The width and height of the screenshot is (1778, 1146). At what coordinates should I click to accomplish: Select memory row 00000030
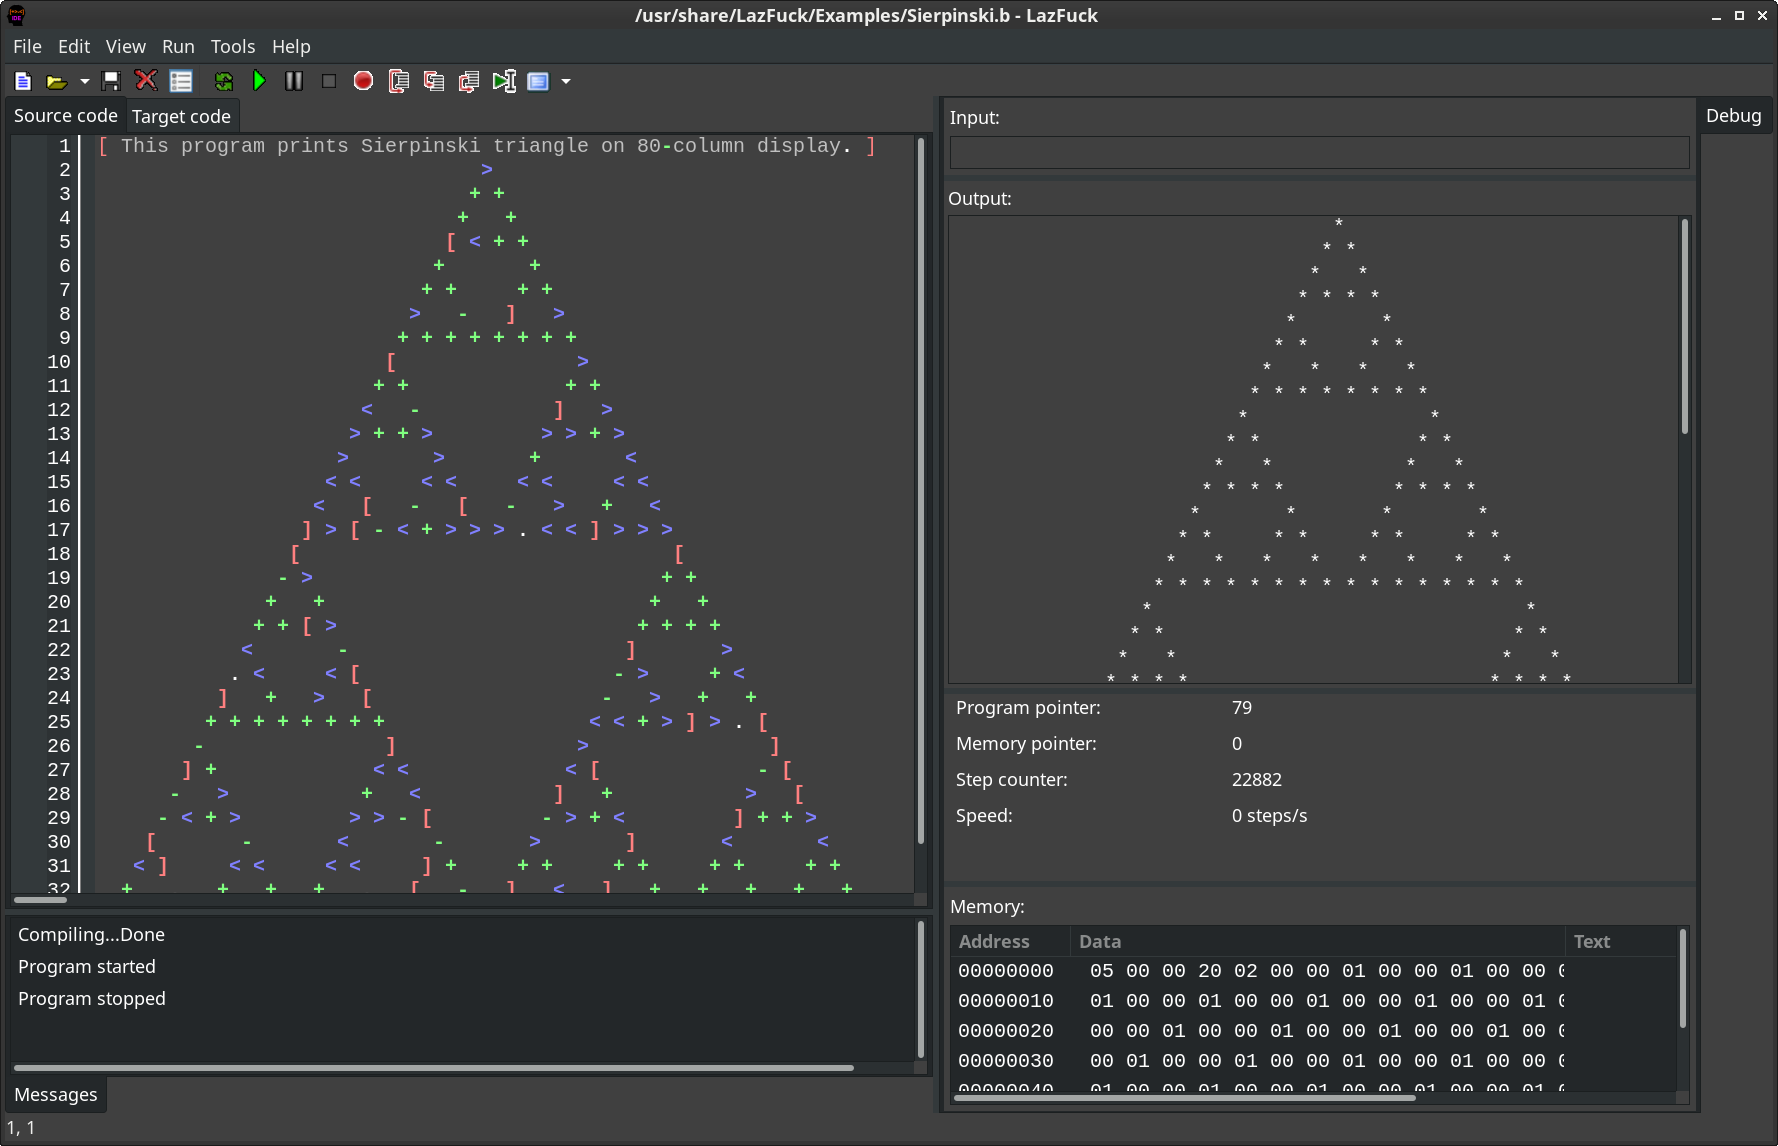tap(1313, 1060)
